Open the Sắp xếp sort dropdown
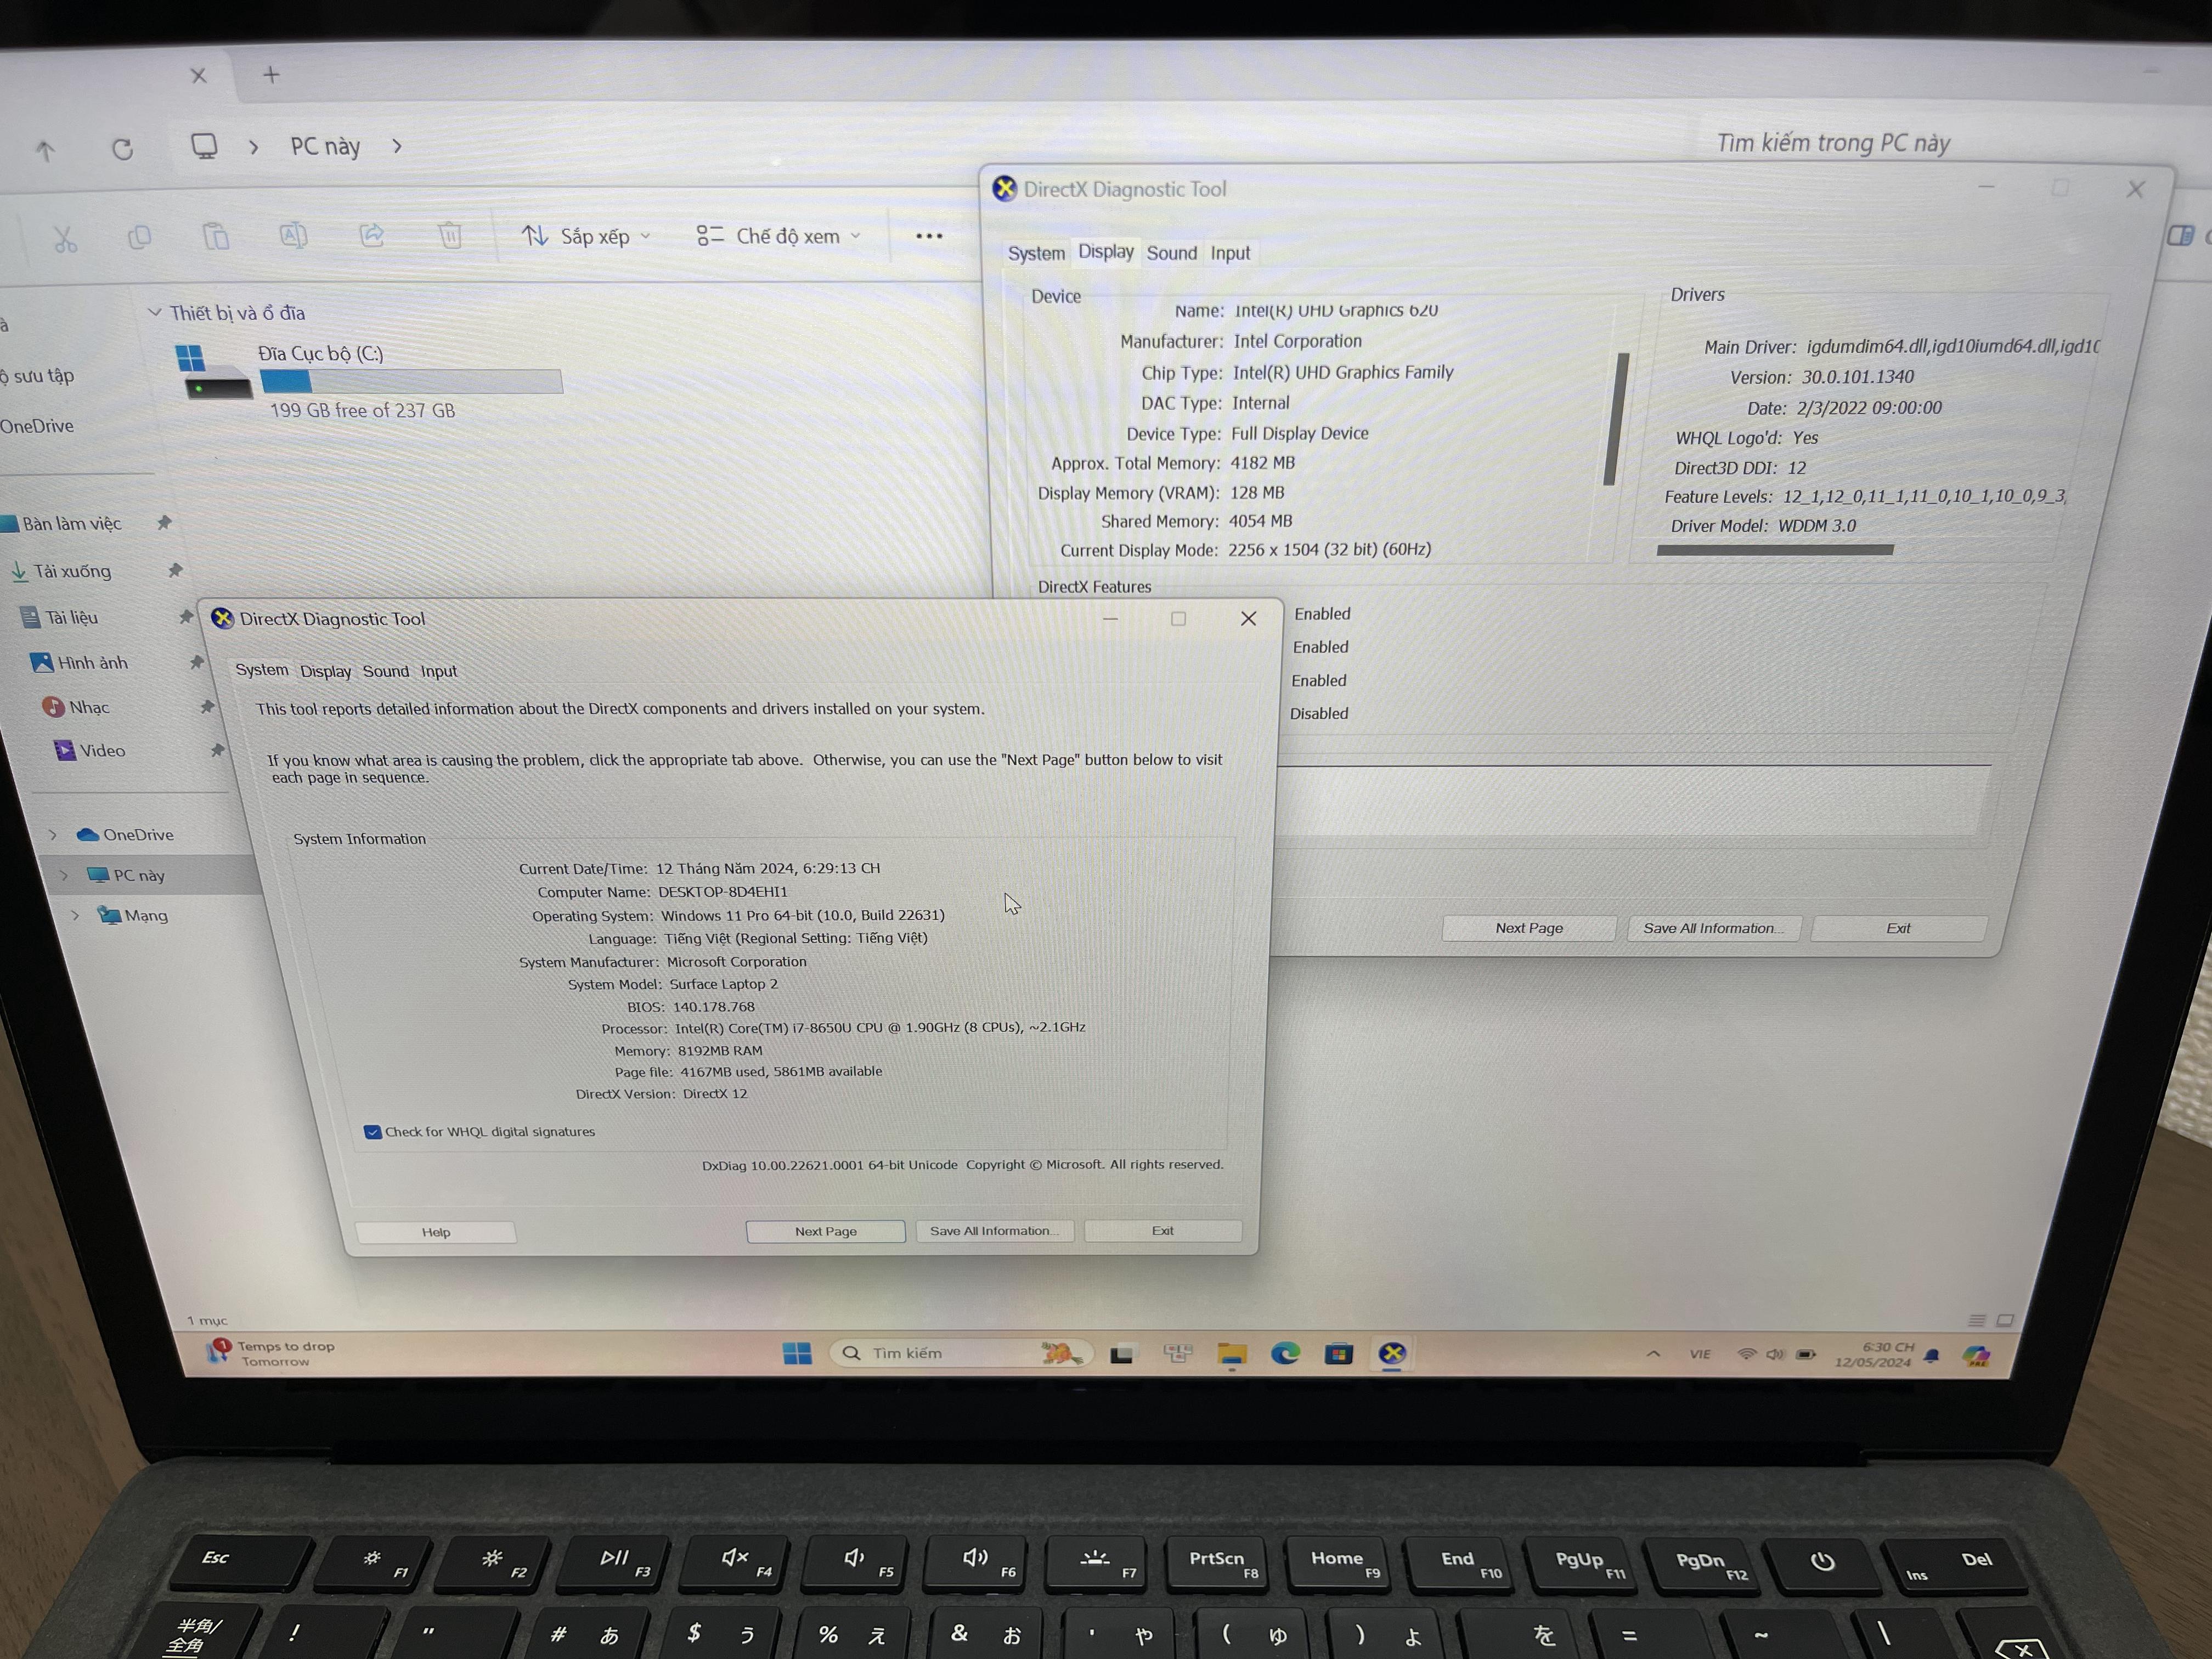The height and width of the screenshot is (1659, 2212). [586, 236]
